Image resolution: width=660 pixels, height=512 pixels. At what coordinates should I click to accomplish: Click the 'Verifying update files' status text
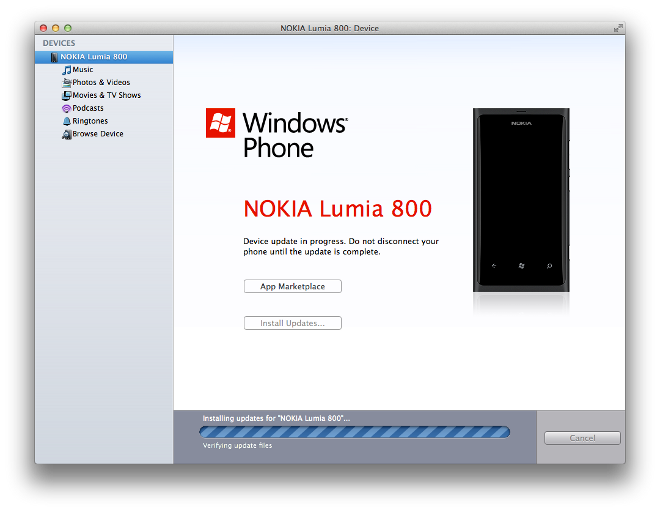point(237,445)
